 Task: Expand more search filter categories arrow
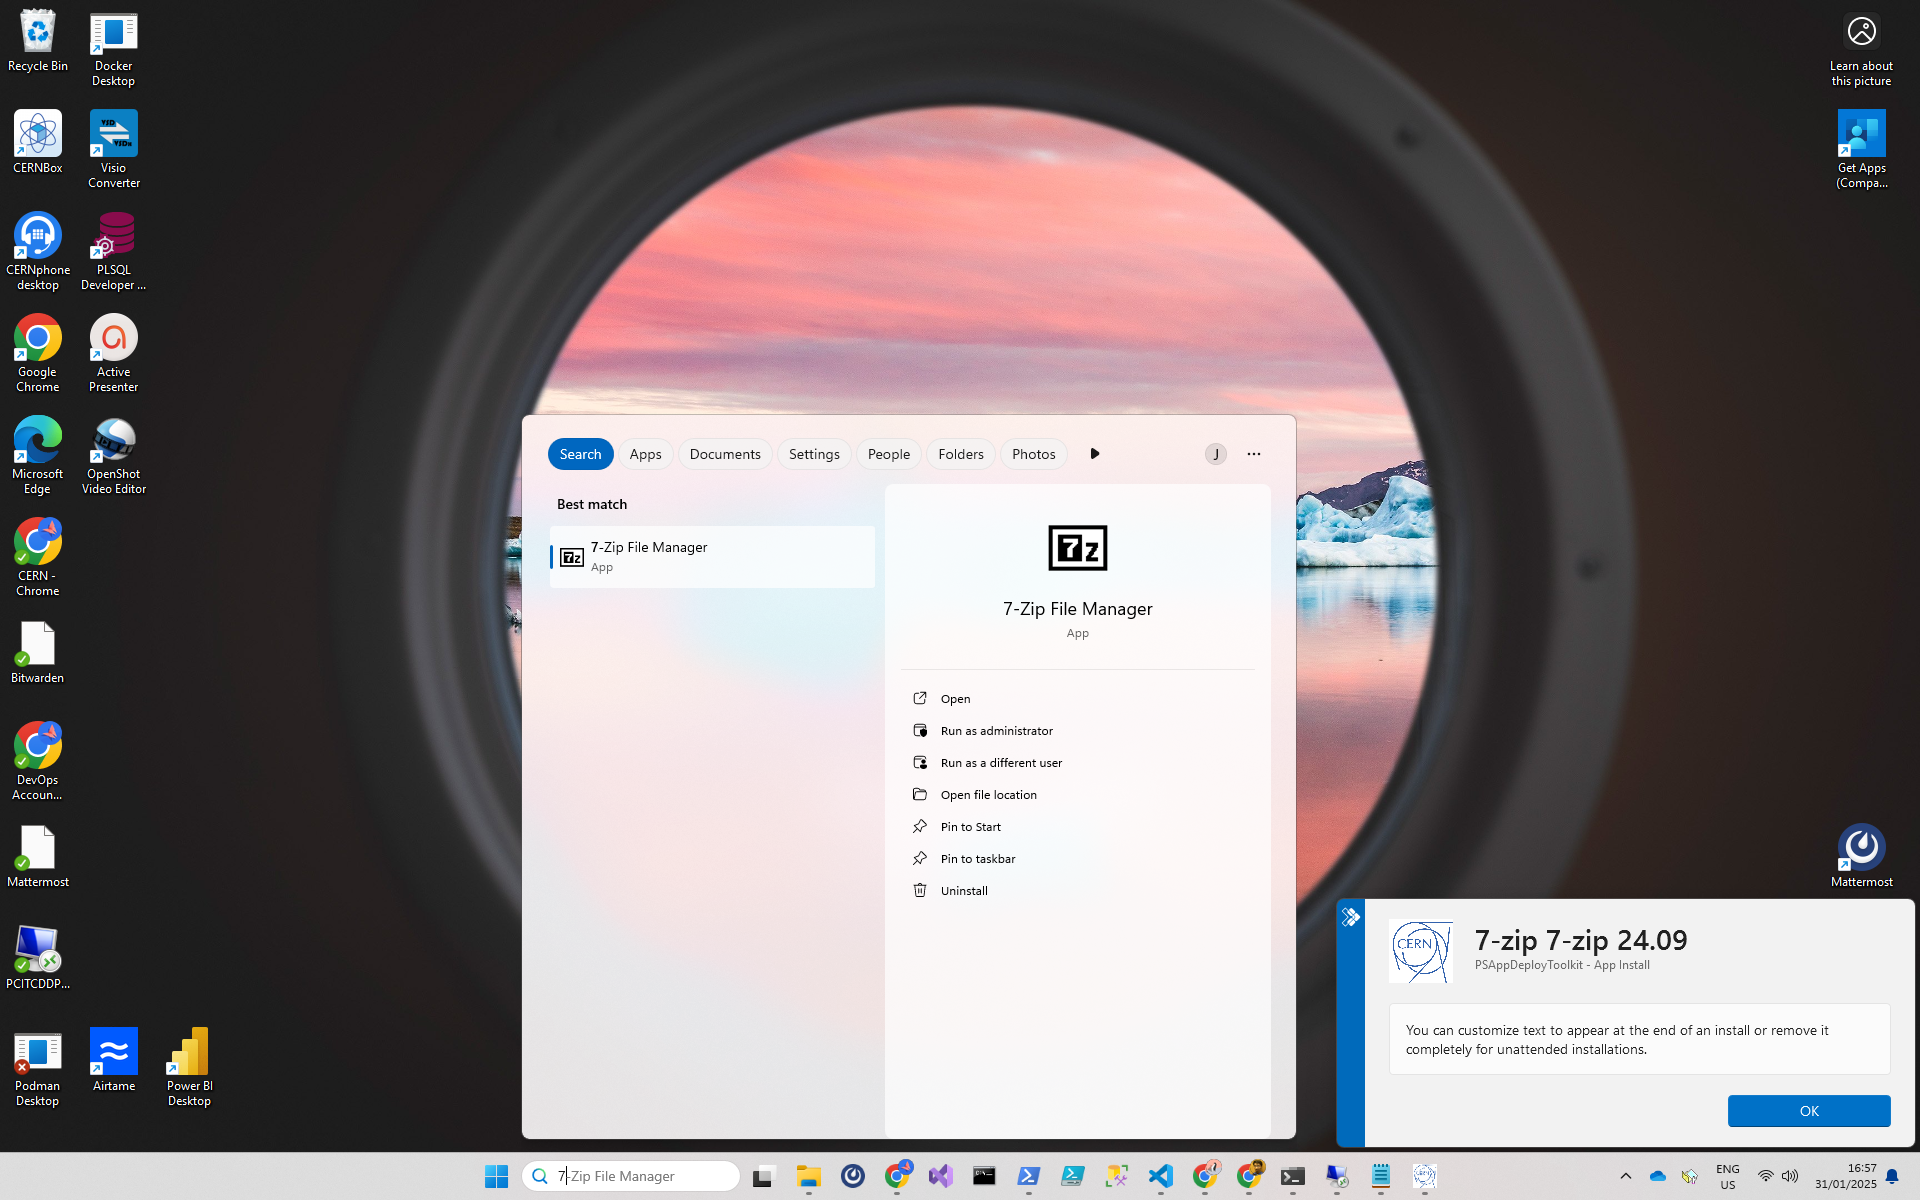[1094, 454]
